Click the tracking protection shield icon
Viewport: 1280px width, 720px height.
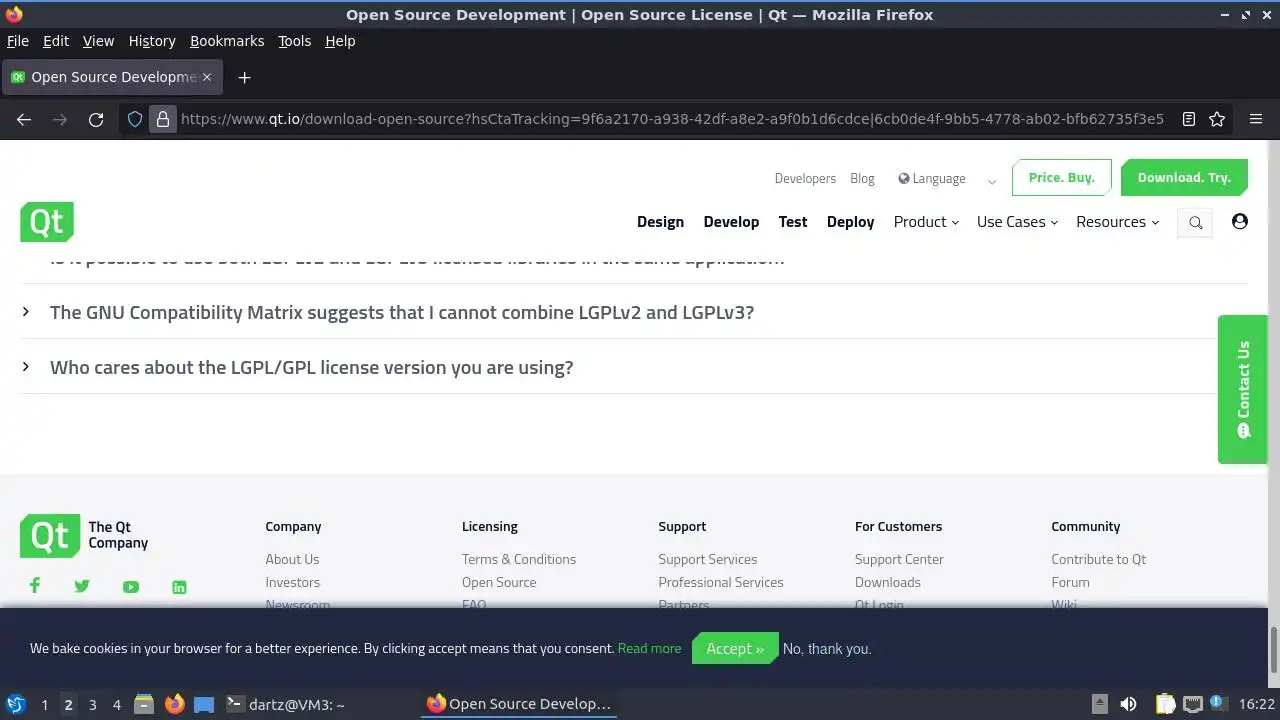click(135, 119)
